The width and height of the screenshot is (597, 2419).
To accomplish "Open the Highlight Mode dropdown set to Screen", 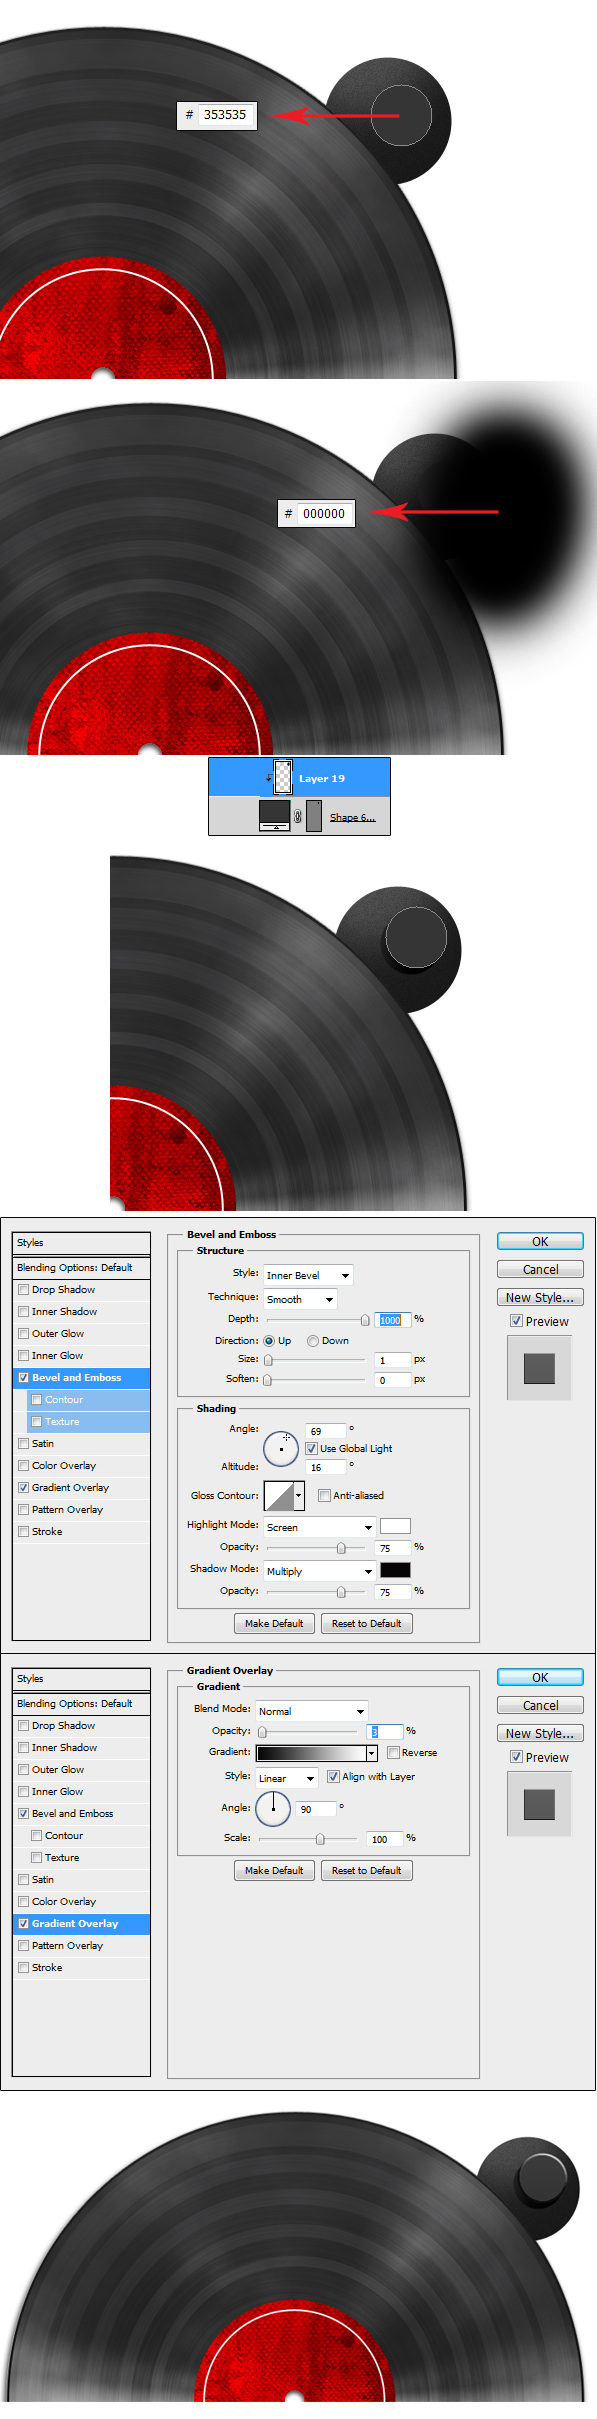I will [319, 1527].
